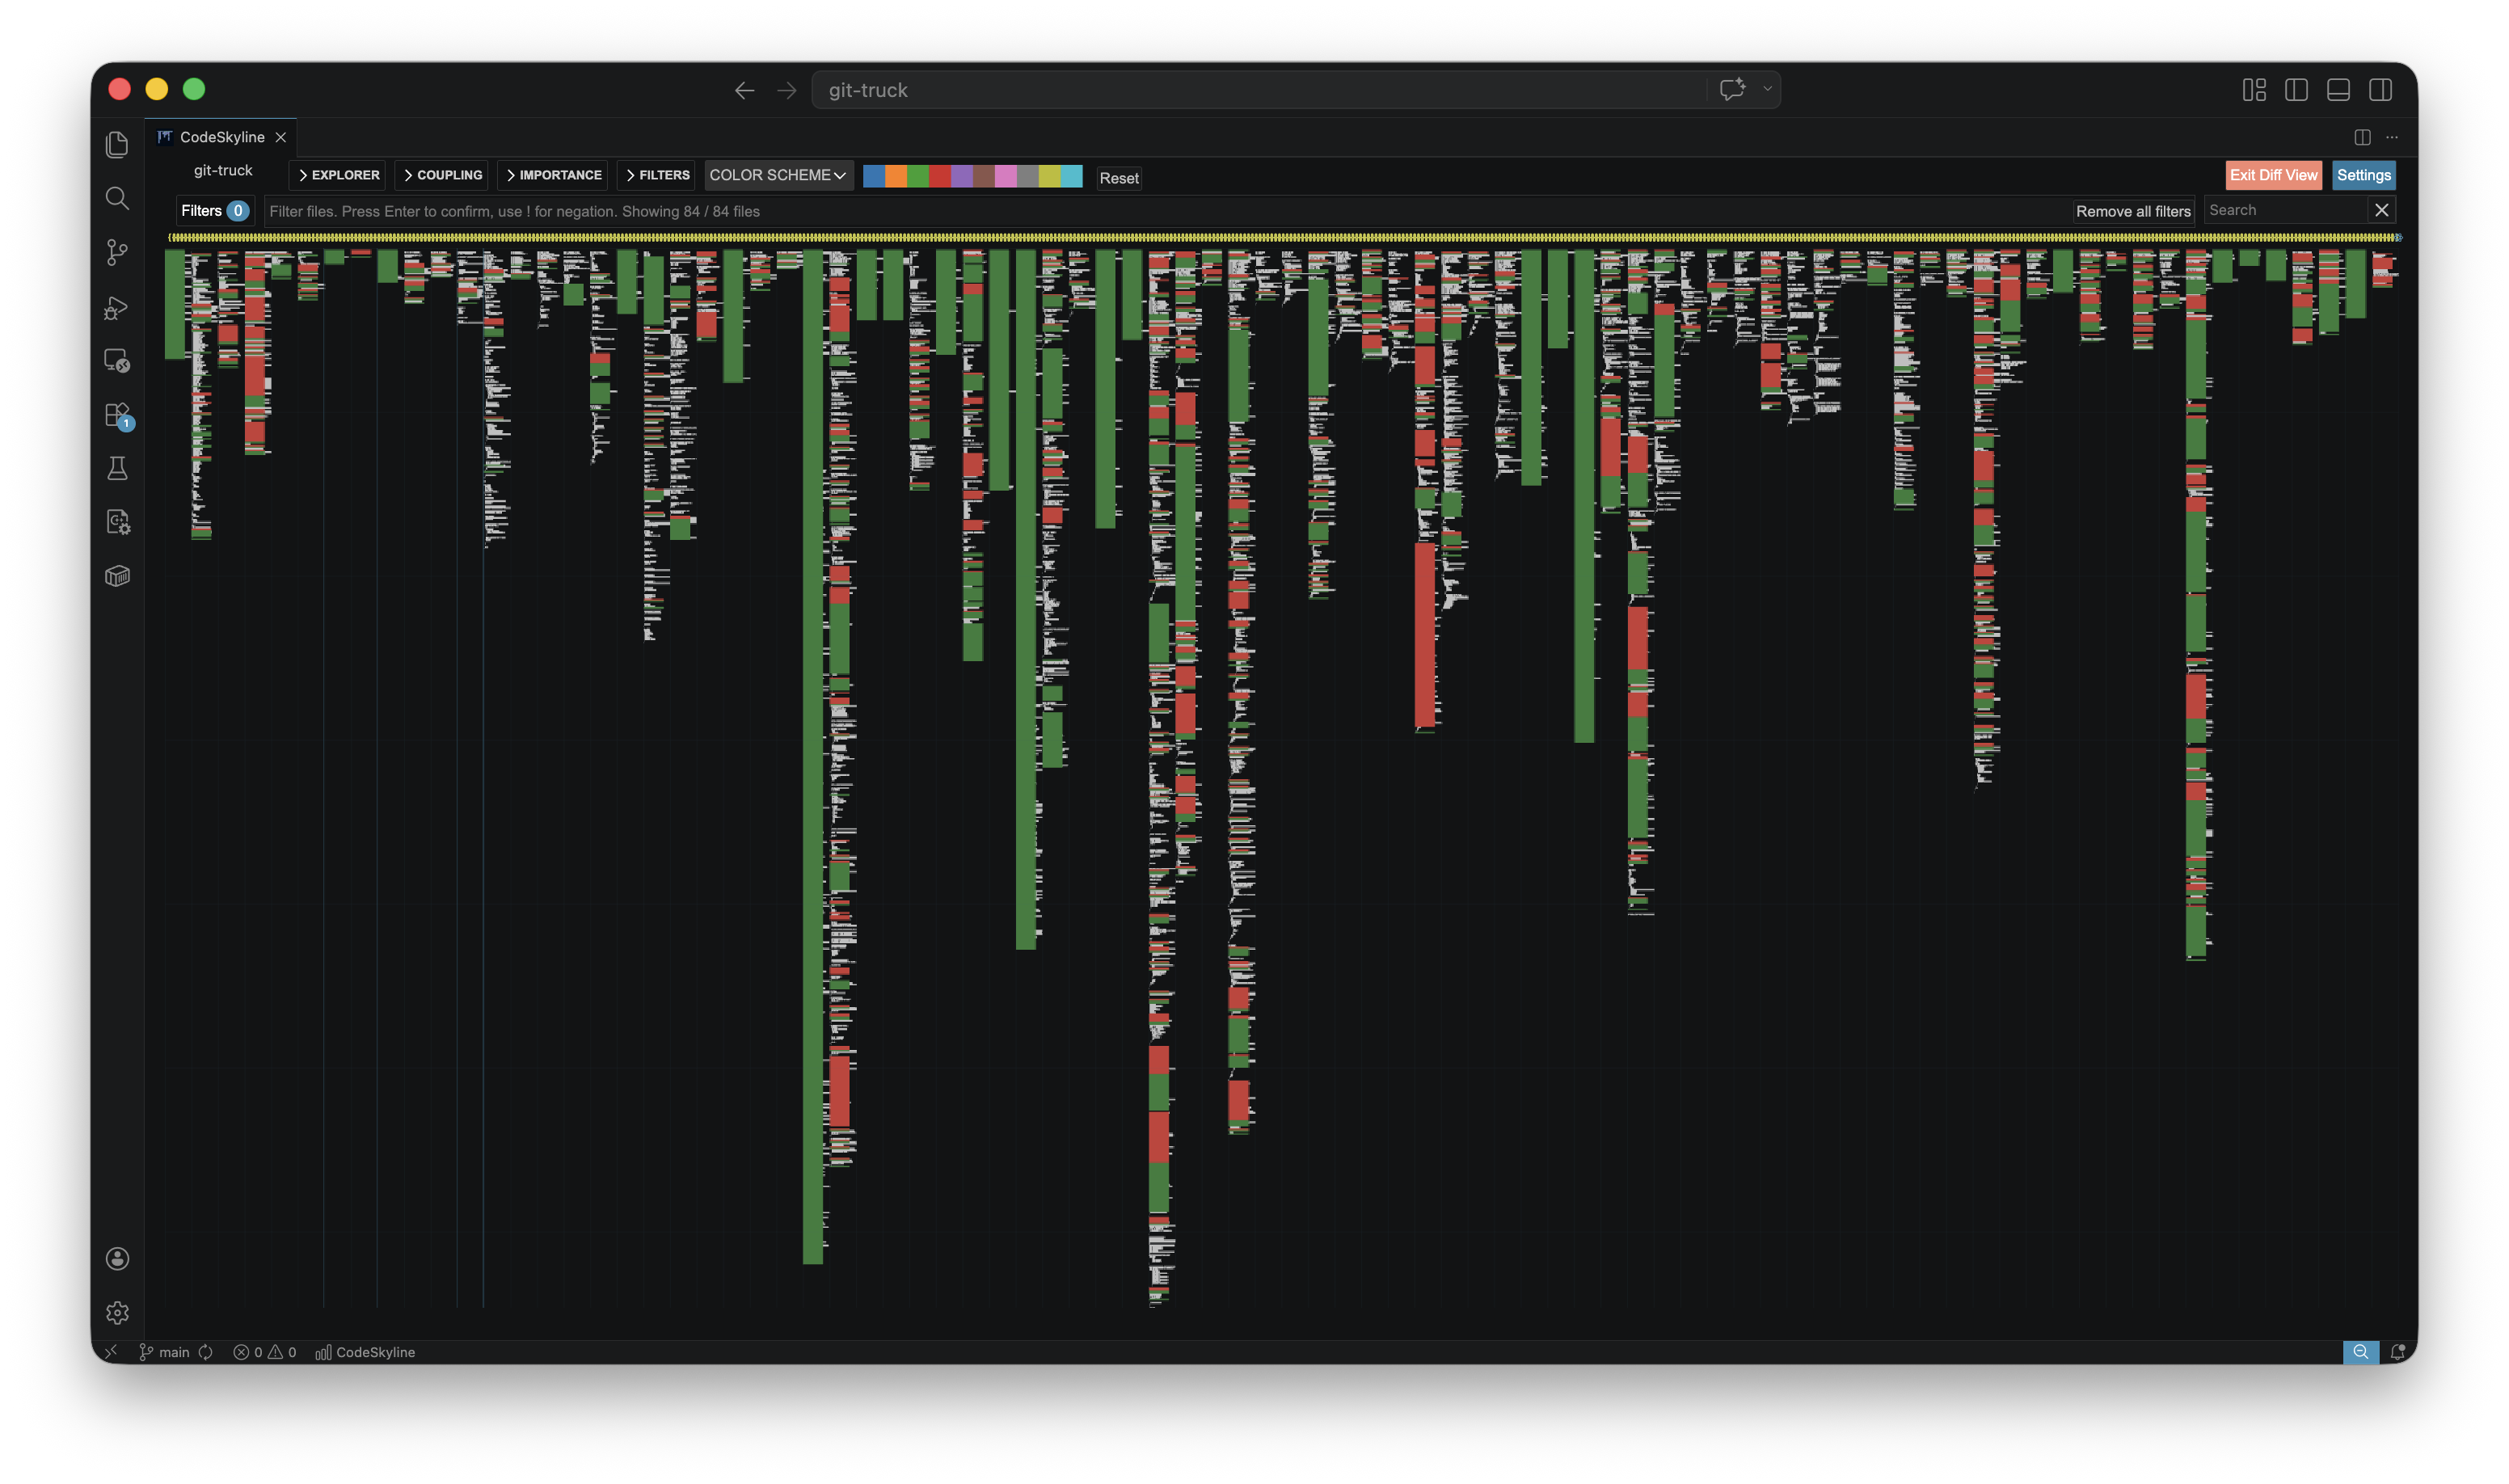Pick the pink color swatch
The width and height of the screenshot is (2509, 1484).
tap(1006, 177)
